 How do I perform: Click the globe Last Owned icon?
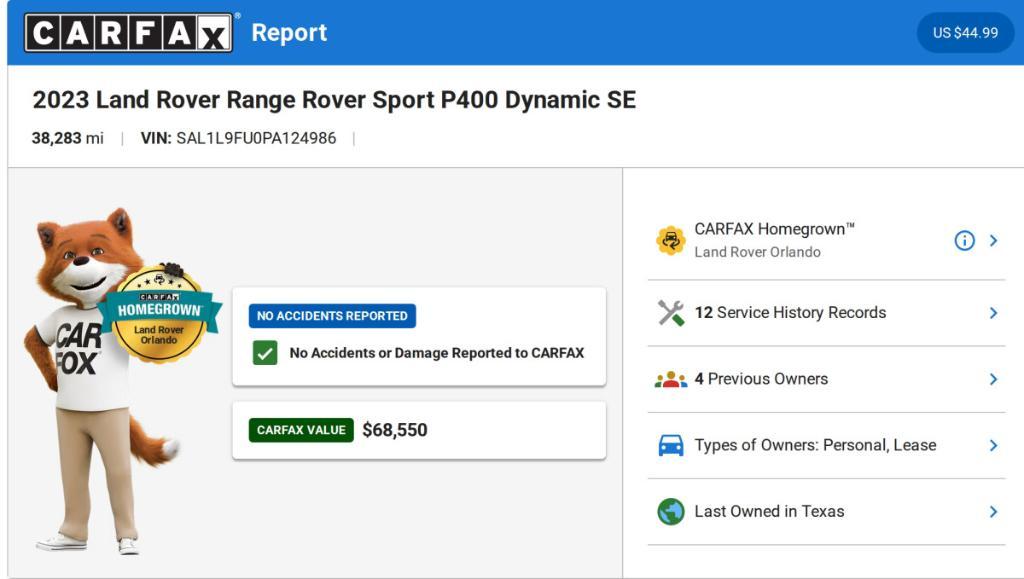(x=671, y=512)
